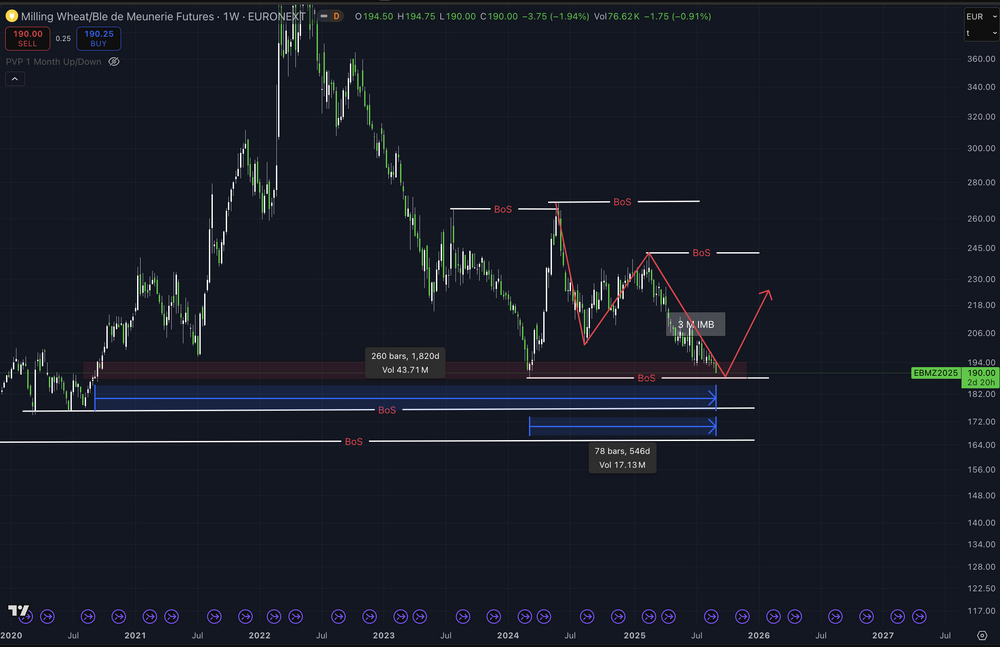Click the 190.00 SELL button
The width and height of the screenshot is (1000, 647).
click(x=27, y=38)
